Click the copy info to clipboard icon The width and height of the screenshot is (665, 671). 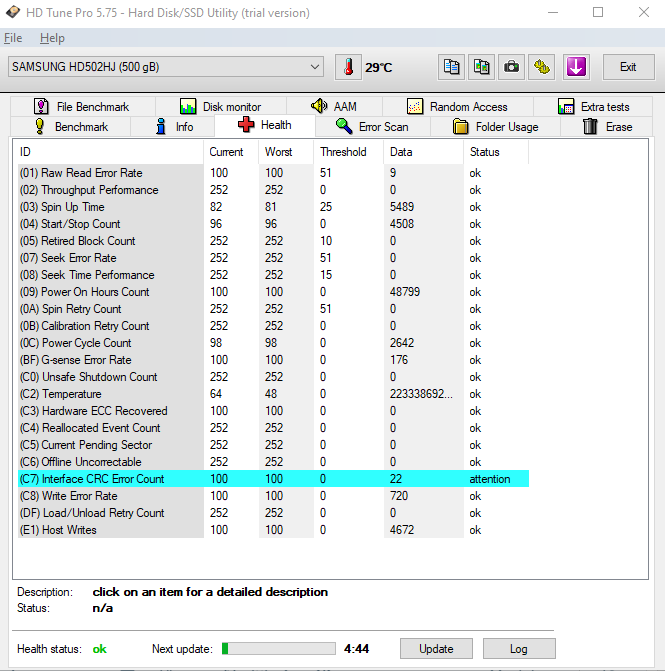(451, 67)
